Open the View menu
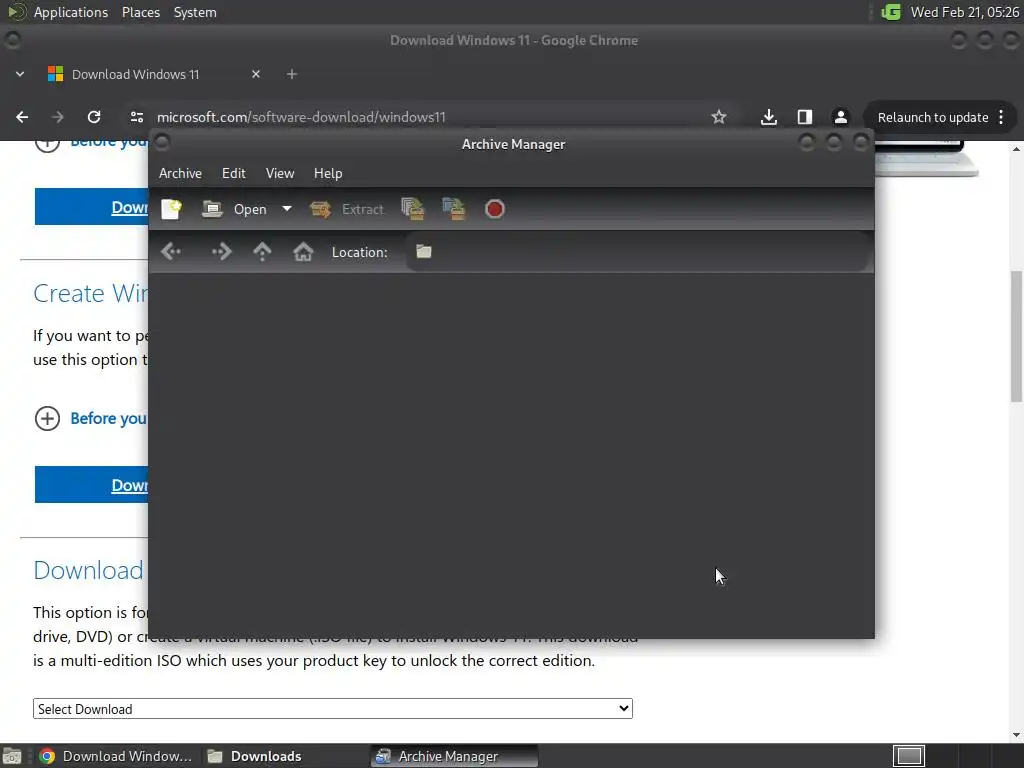The image size is (1024, 768). click(x=280, y=173)
